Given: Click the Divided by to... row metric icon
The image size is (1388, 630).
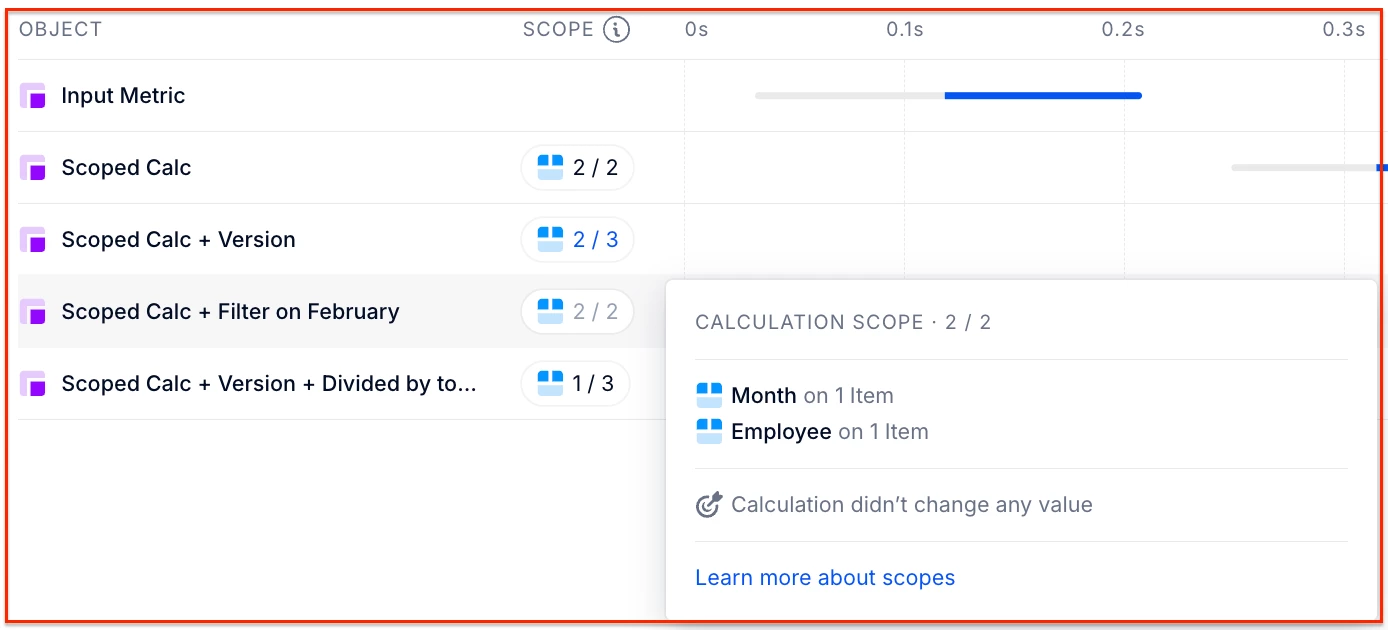Looking at the screenshot, I should click(33, 384).
